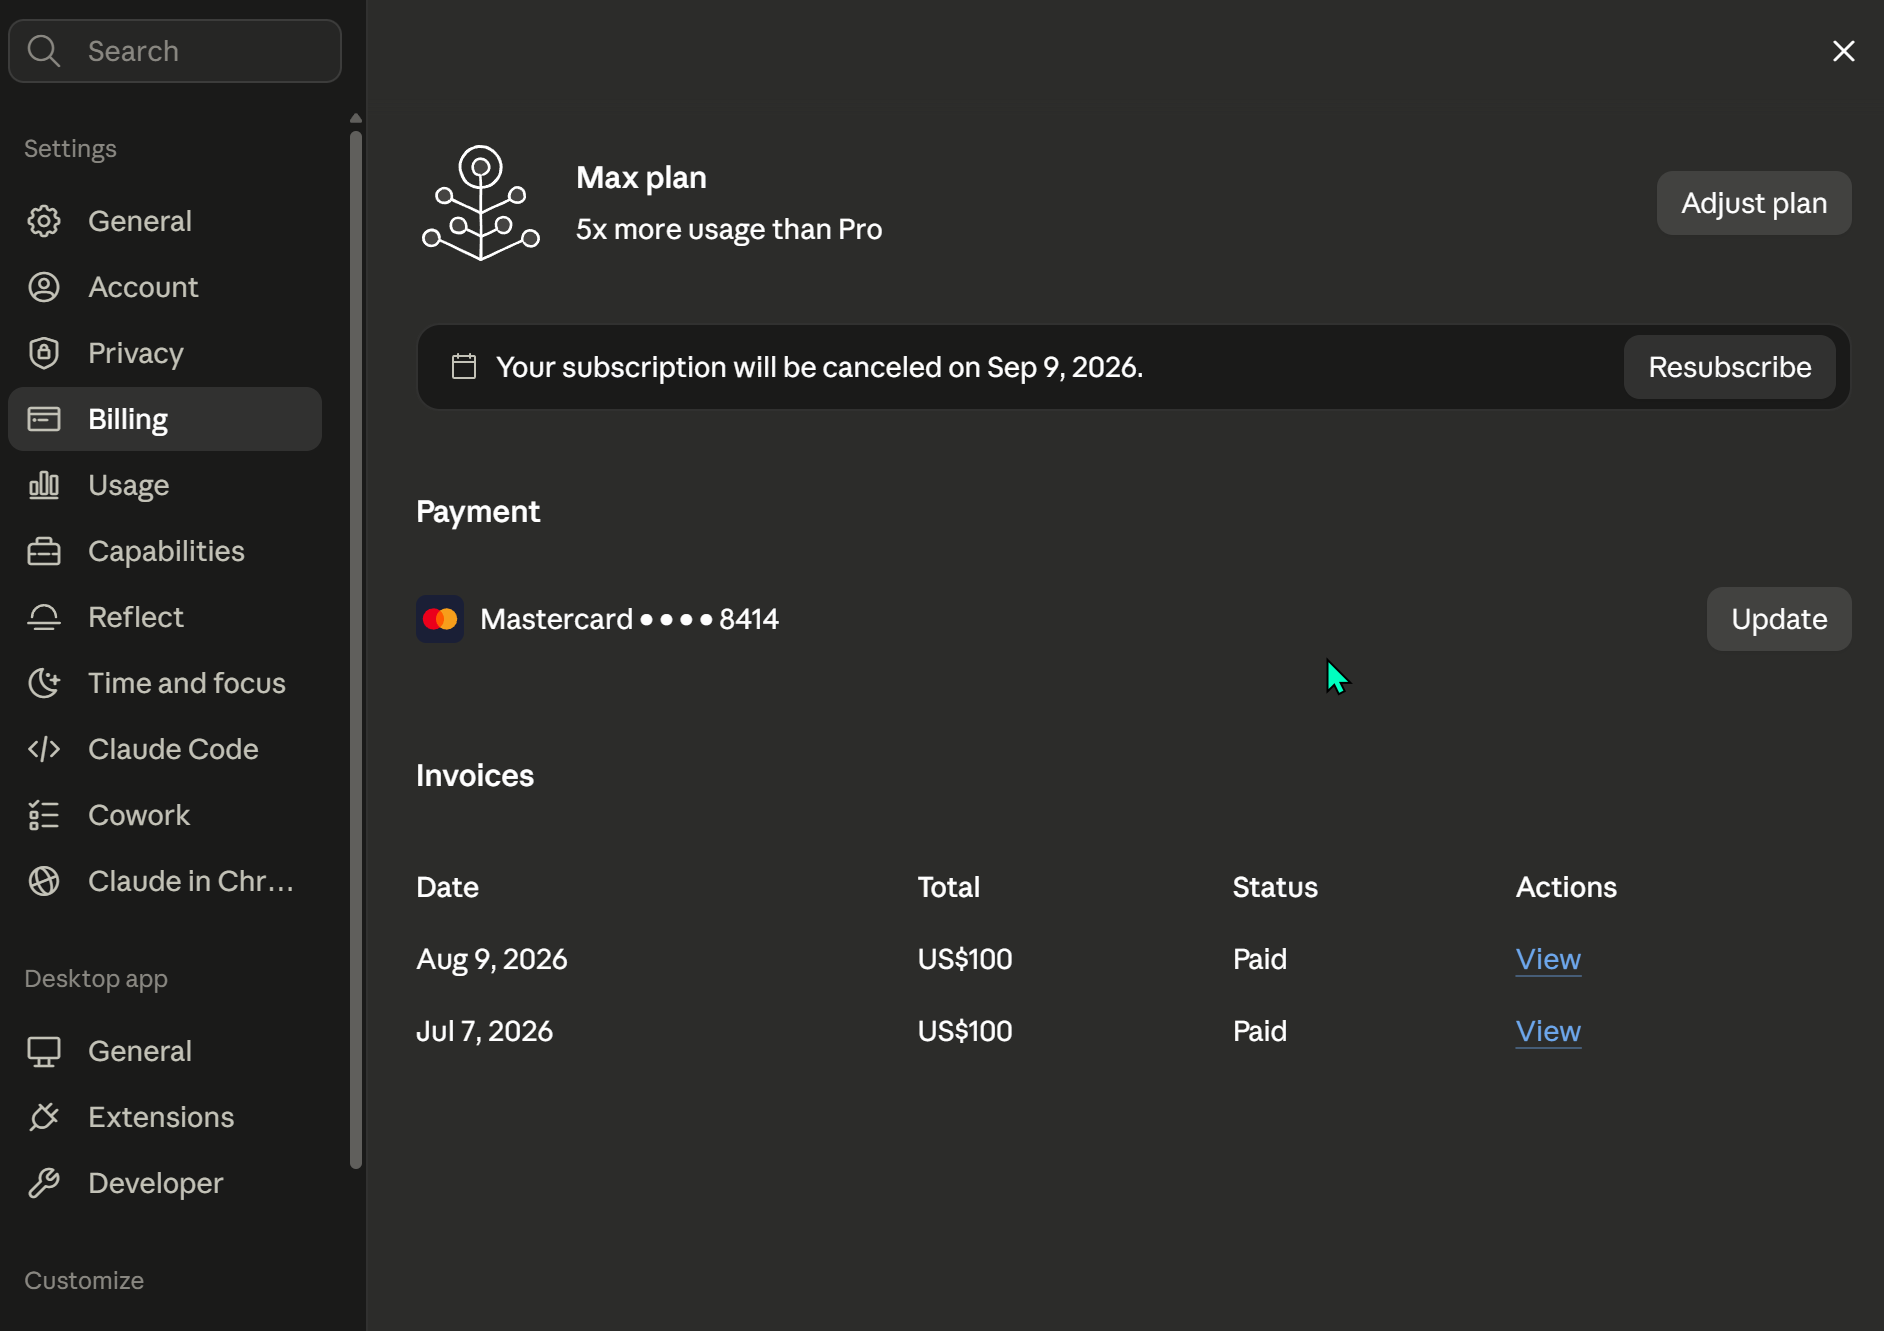Click the Claude Code brackets icon
This screenshot has width=1884, height=1331.
tap(44, 749)
